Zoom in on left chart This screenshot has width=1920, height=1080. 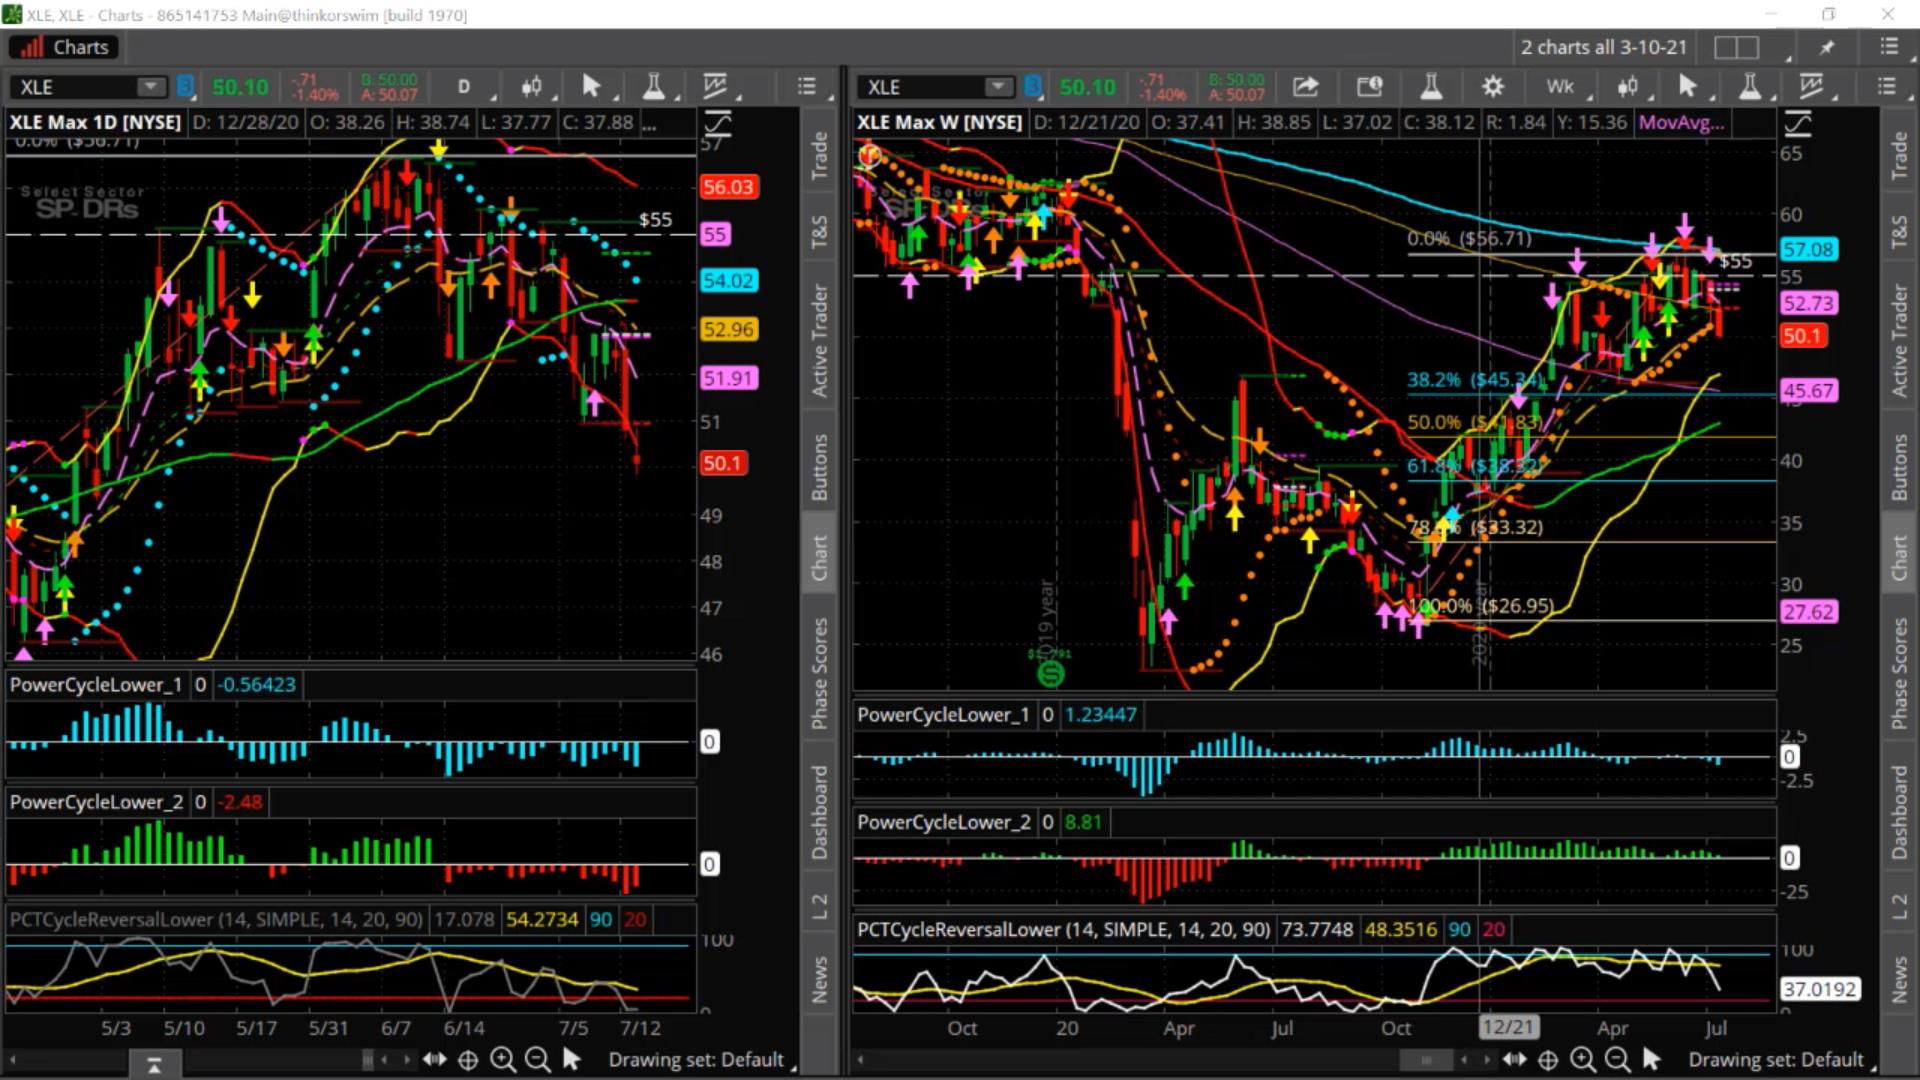pyautogui.click(x=502, y=1059)
